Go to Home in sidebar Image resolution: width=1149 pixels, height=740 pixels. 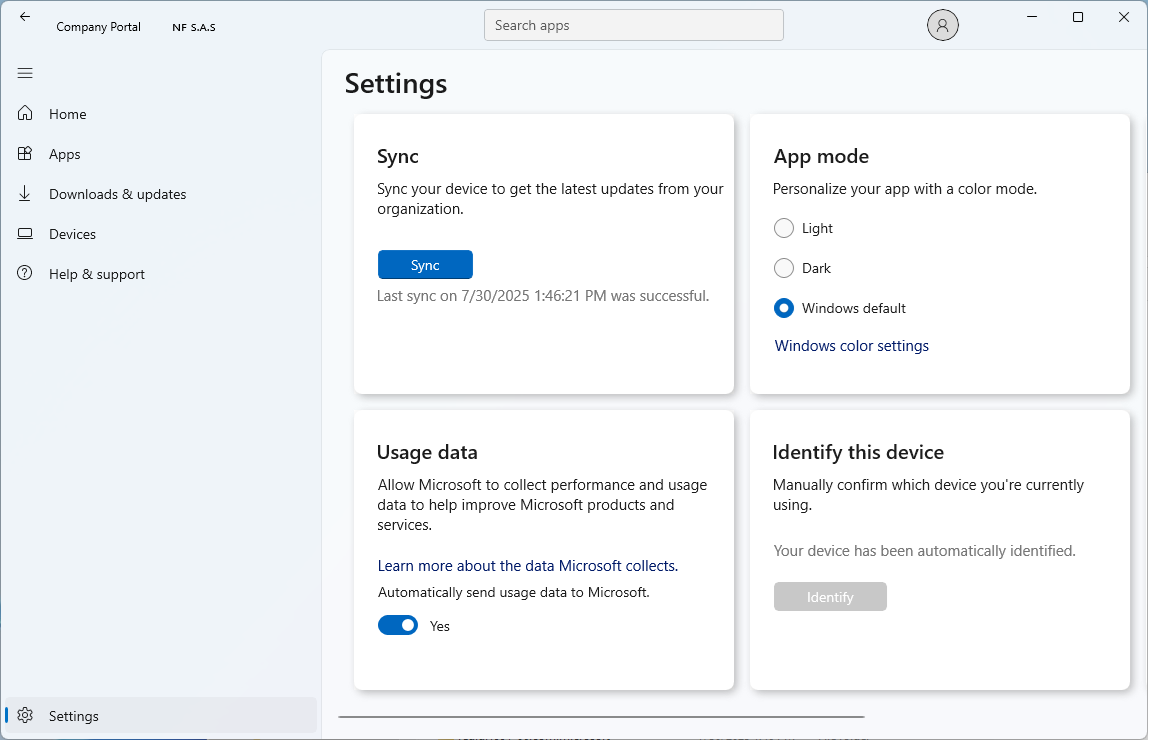(160, 114)
